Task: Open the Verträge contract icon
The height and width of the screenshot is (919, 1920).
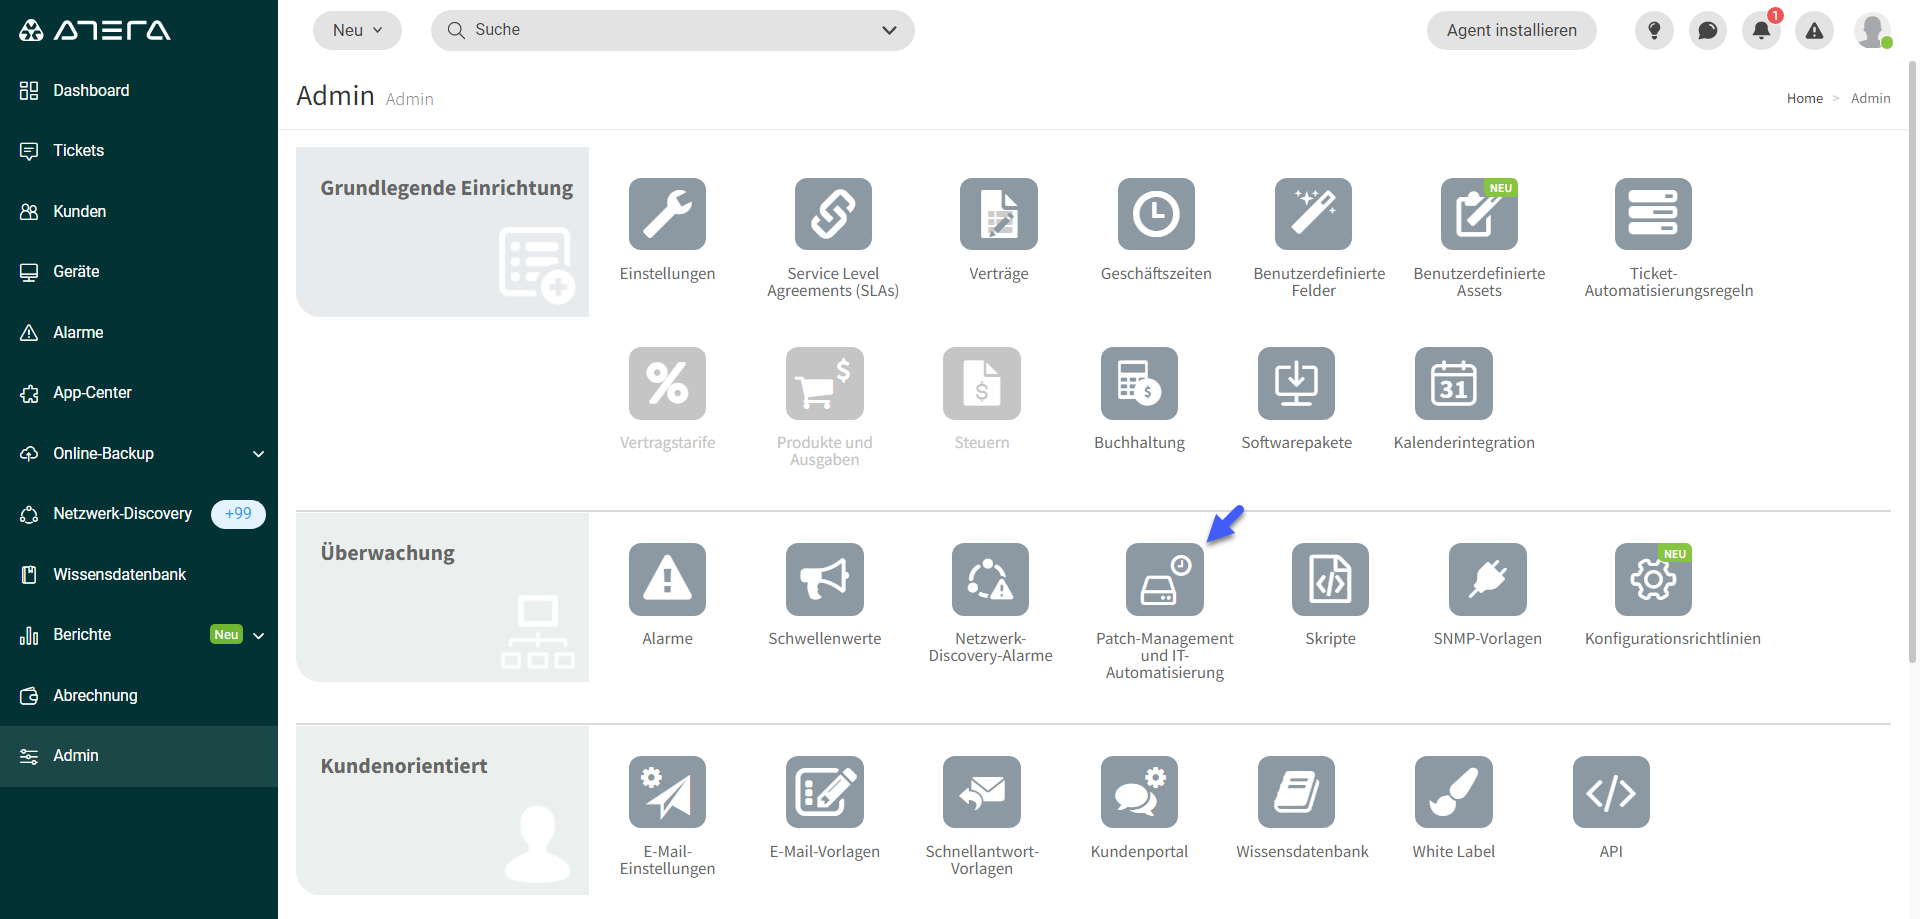Action: point(999,214)
